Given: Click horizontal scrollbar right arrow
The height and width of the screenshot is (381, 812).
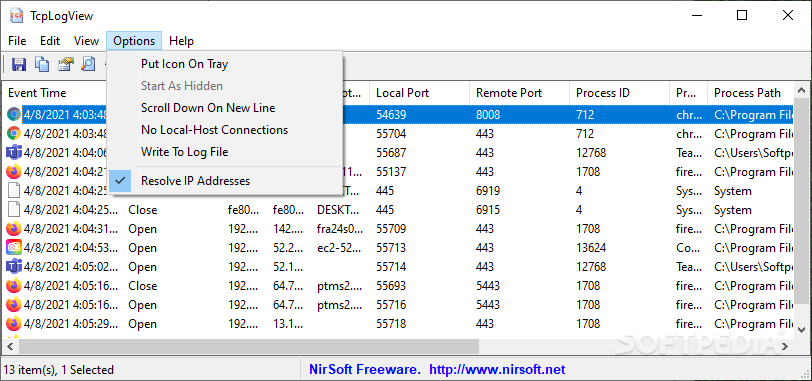Looking at the screenshot, I should point(785,346).
